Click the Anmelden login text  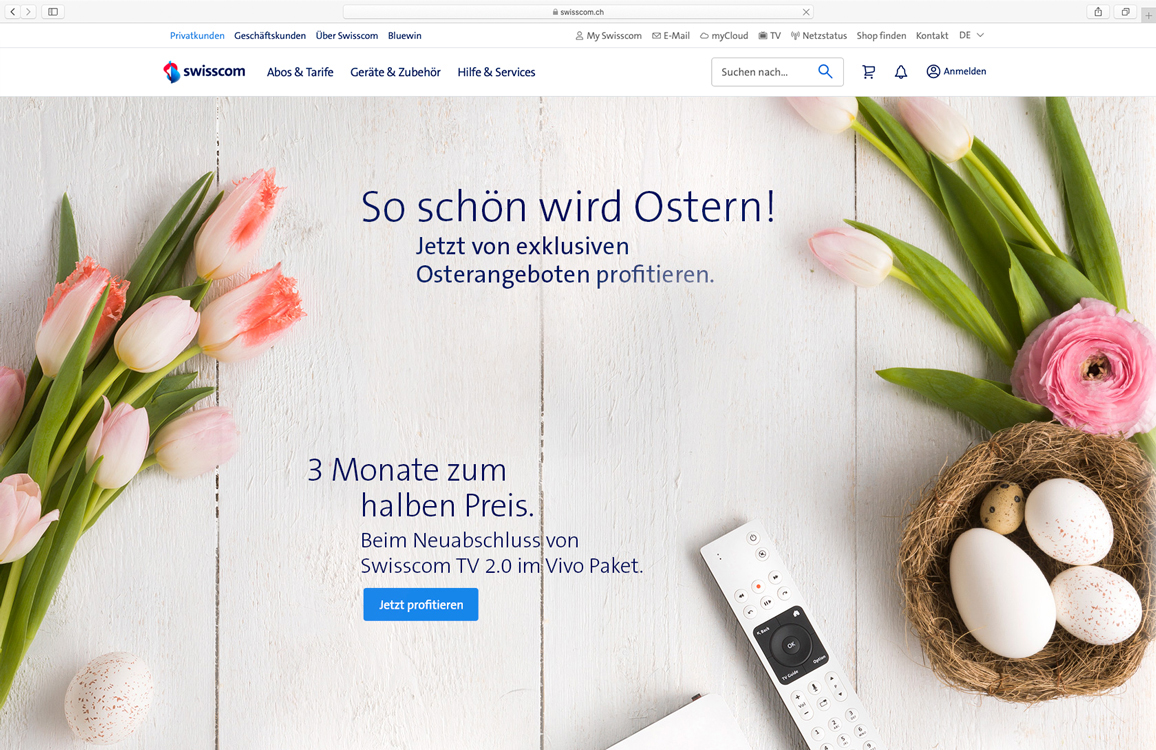(964, 72)
